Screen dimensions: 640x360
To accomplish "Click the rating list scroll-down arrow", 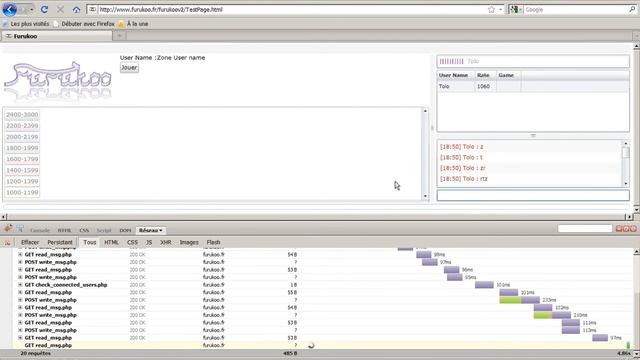I will tap(425, 196).
